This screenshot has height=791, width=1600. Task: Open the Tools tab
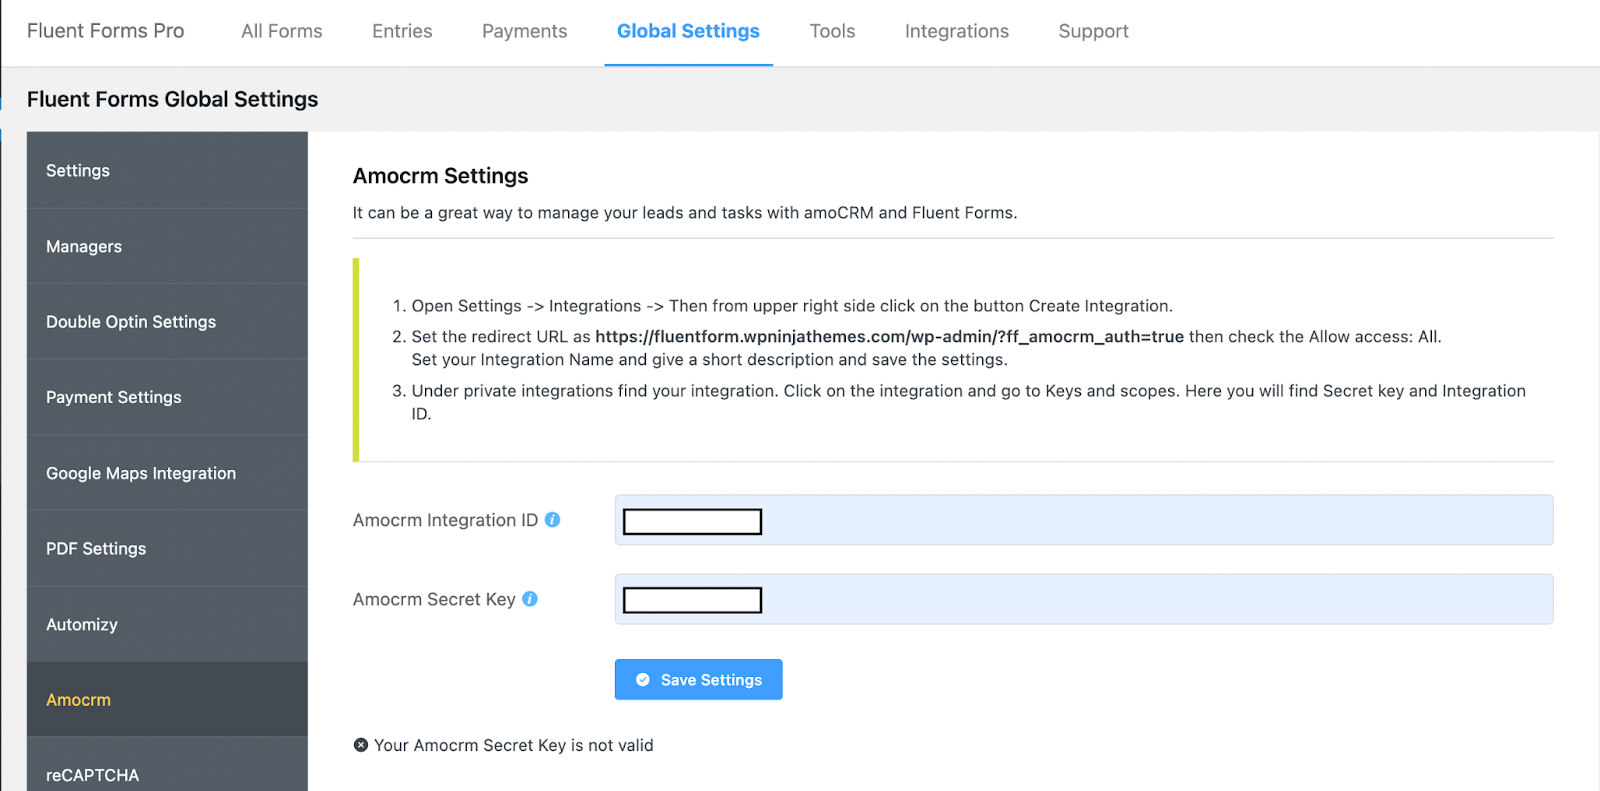pyautogui.click(x=832, y=31)
